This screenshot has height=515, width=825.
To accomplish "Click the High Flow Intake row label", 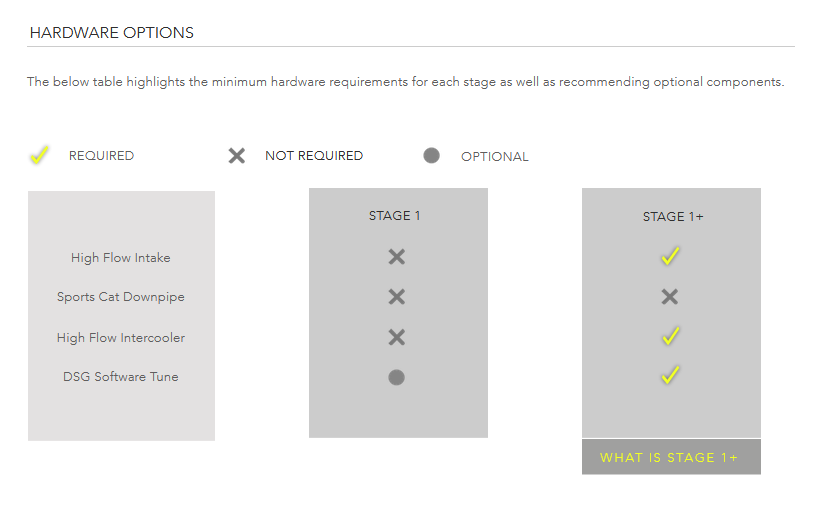I will point(120,258).
